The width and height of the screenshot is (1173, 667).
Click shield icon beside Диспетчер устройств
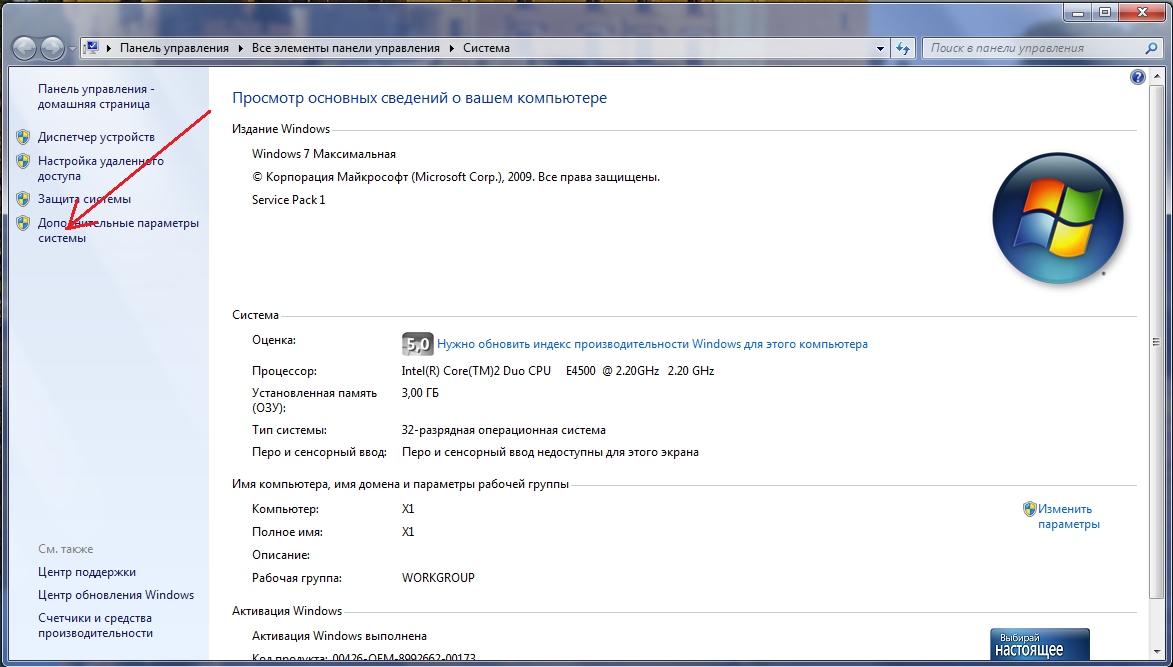pyautogui.click(x=23, y=137)
